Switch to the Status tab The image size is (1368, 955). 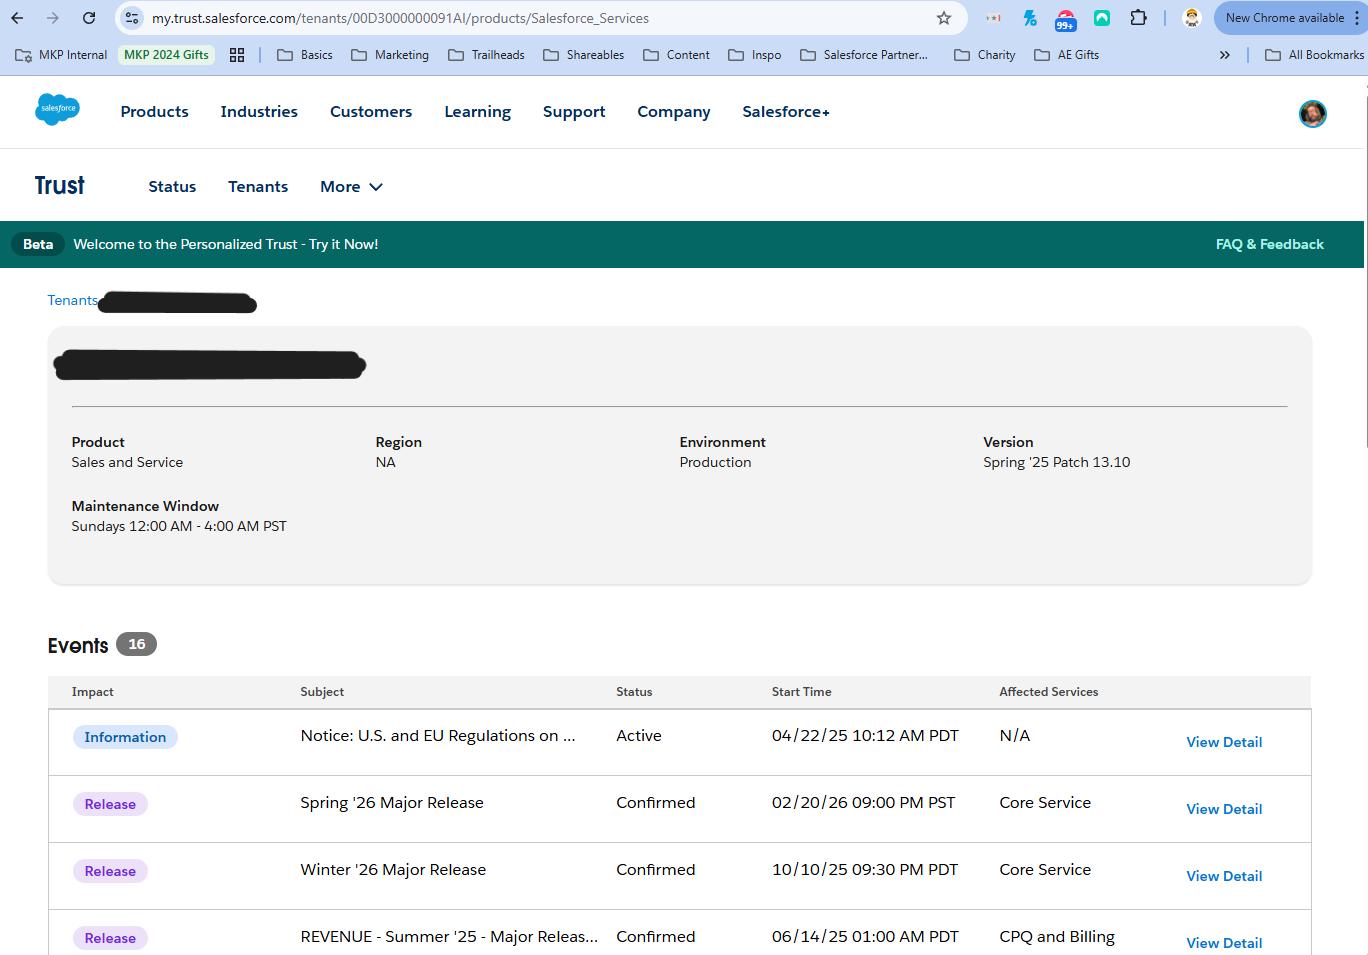tap(172, 187)
